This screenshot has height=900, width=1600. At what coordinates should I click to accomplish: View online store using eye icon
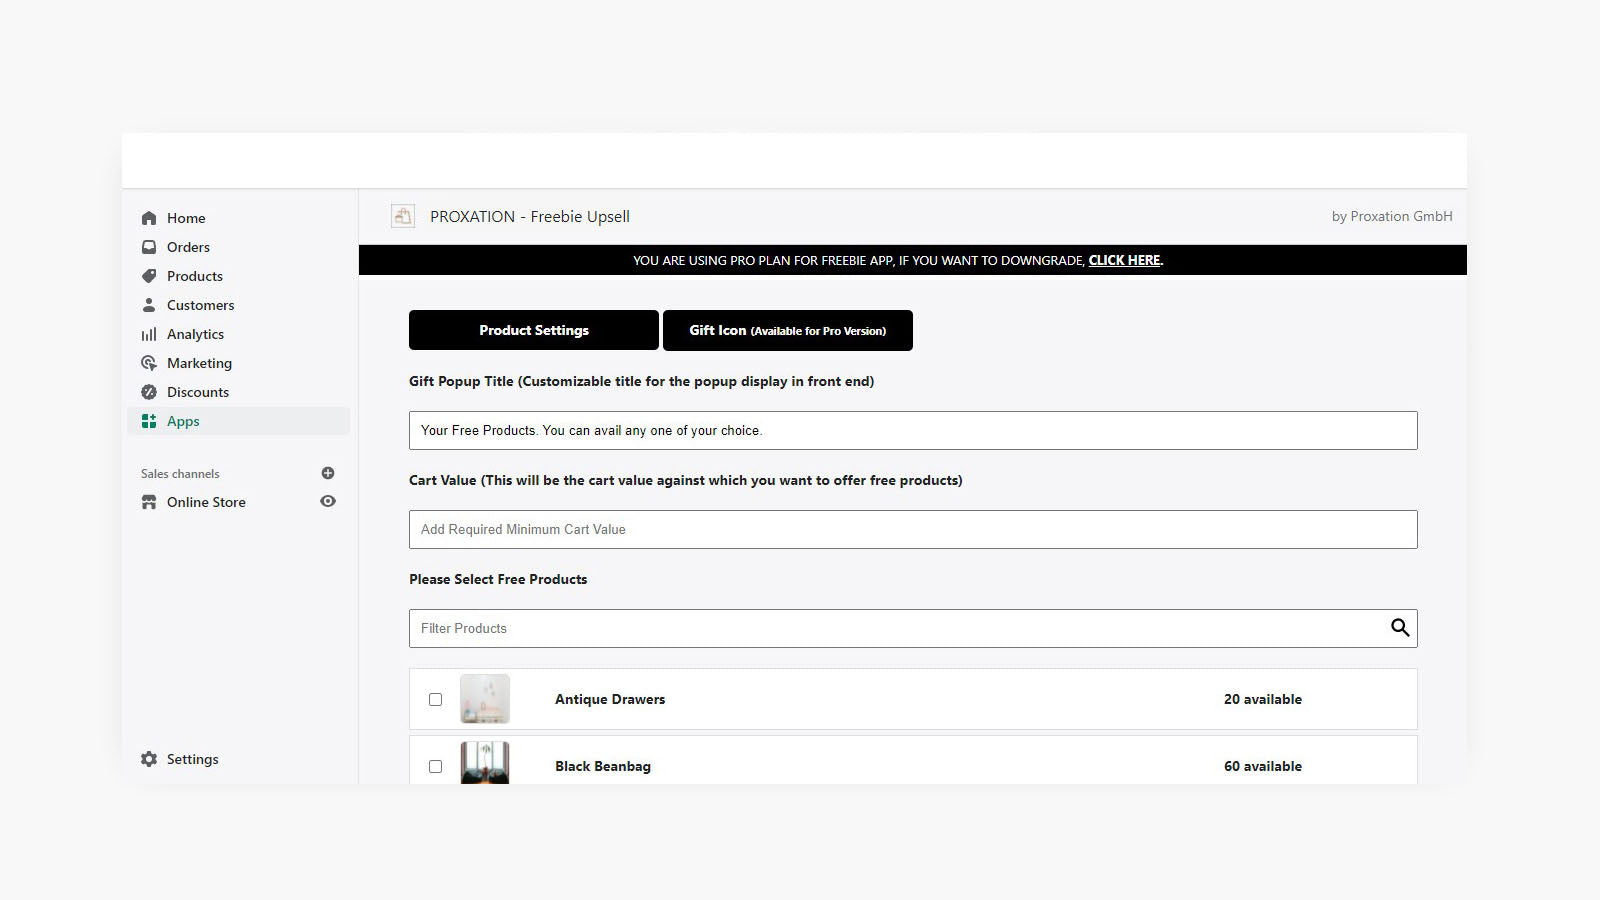tap(328, 501)
